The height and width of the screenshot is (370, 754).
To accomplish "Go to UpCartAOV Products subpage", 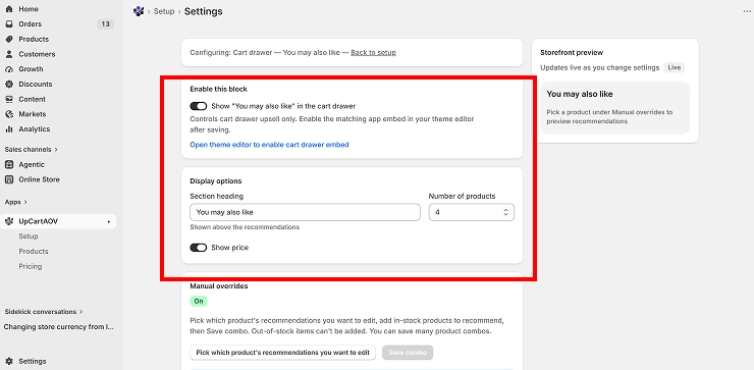I will point(33,251).
